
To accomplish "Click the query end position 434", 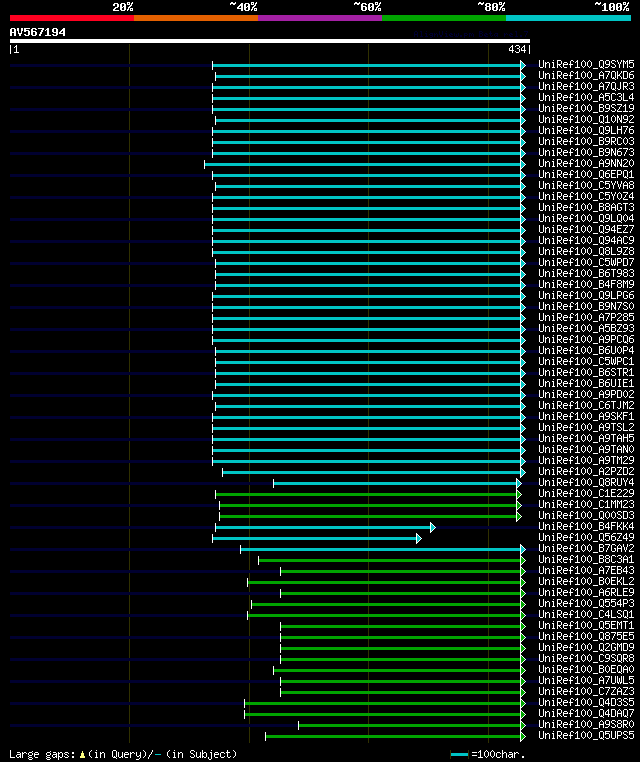I will [x=517, y=49].
